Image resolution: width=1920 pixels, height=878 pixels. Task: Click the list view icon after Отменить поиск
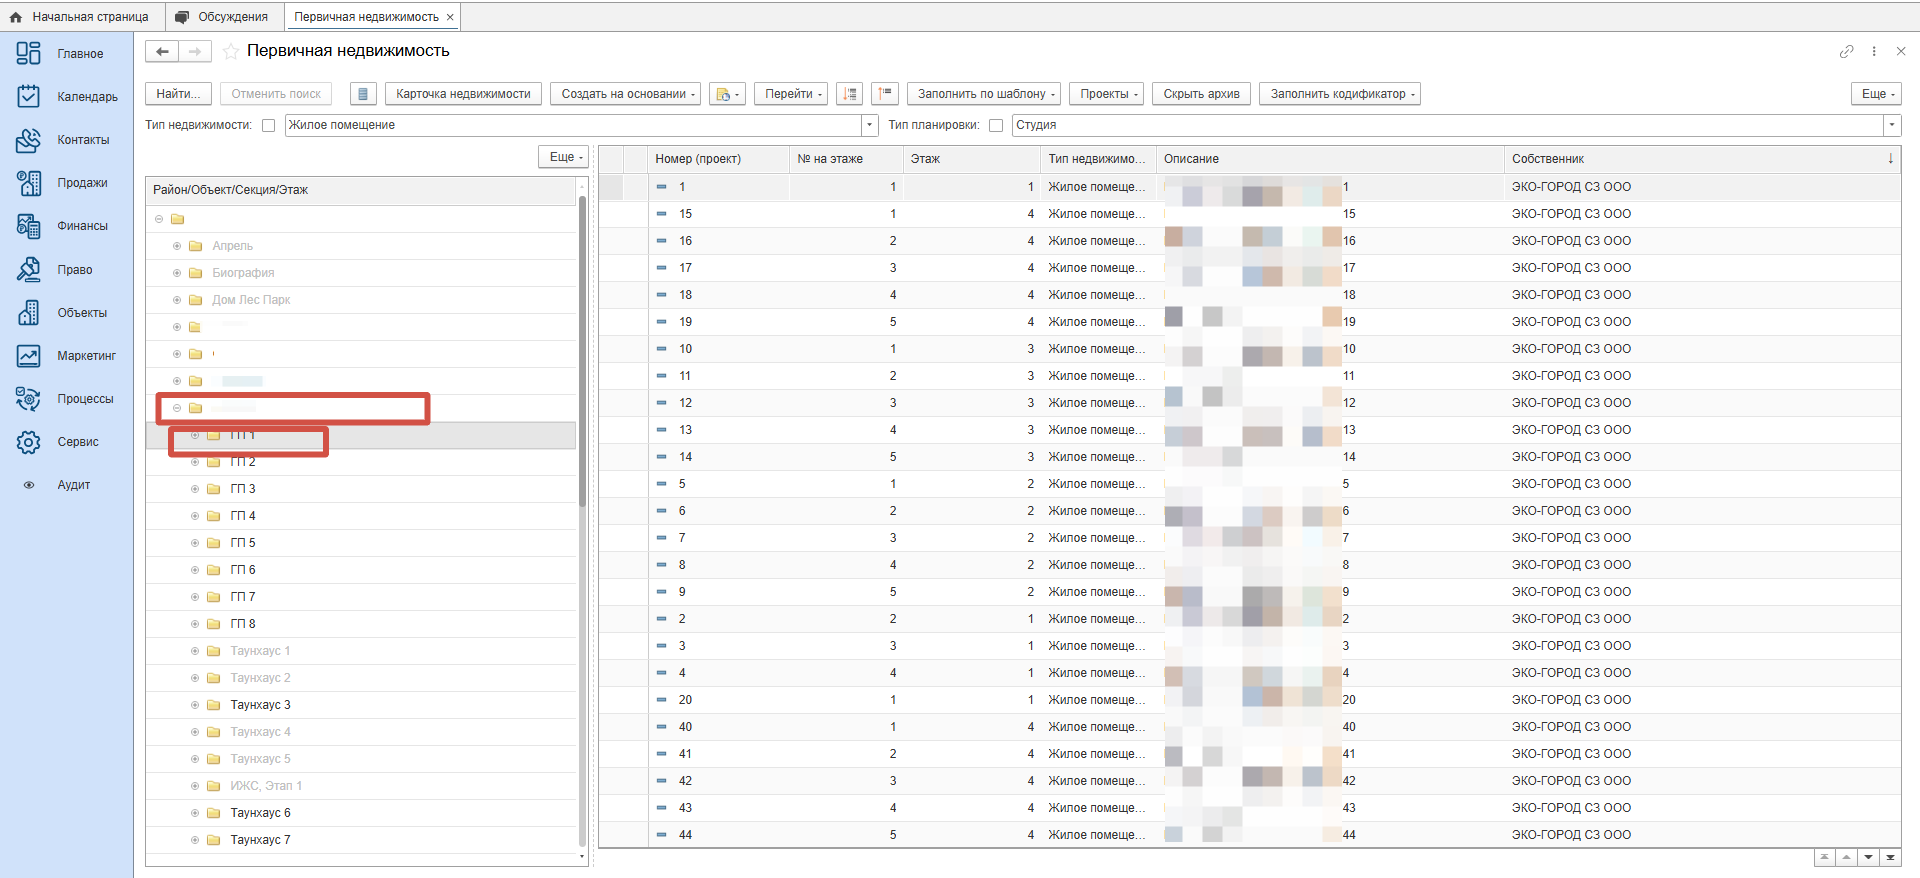363,94
